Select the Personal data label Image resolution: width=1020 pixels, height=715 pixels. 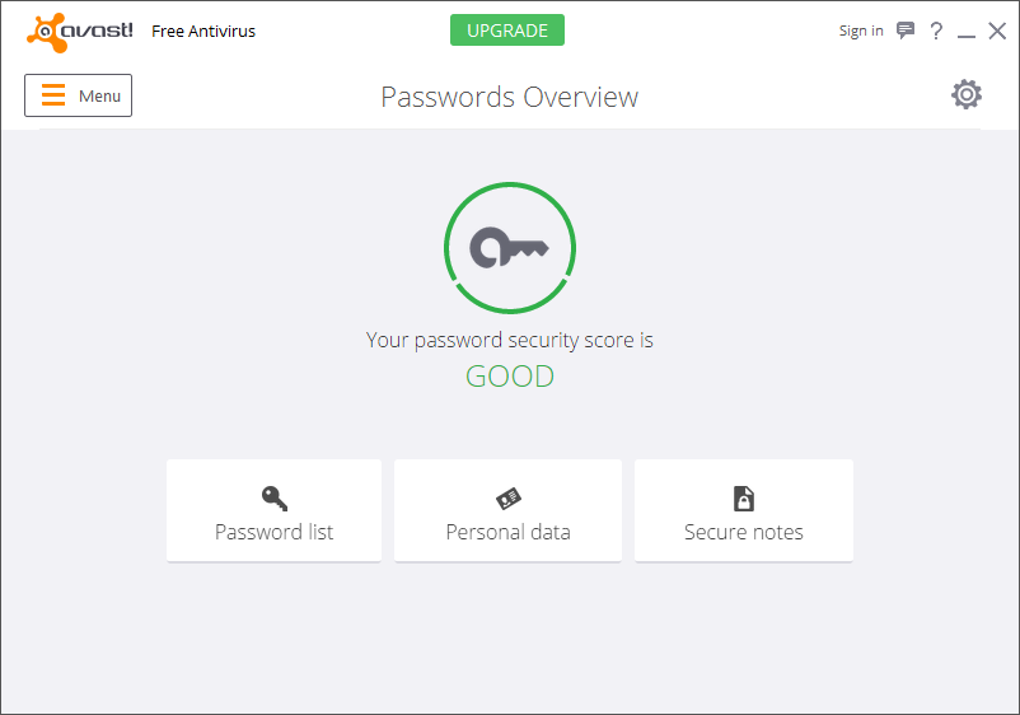508,532
